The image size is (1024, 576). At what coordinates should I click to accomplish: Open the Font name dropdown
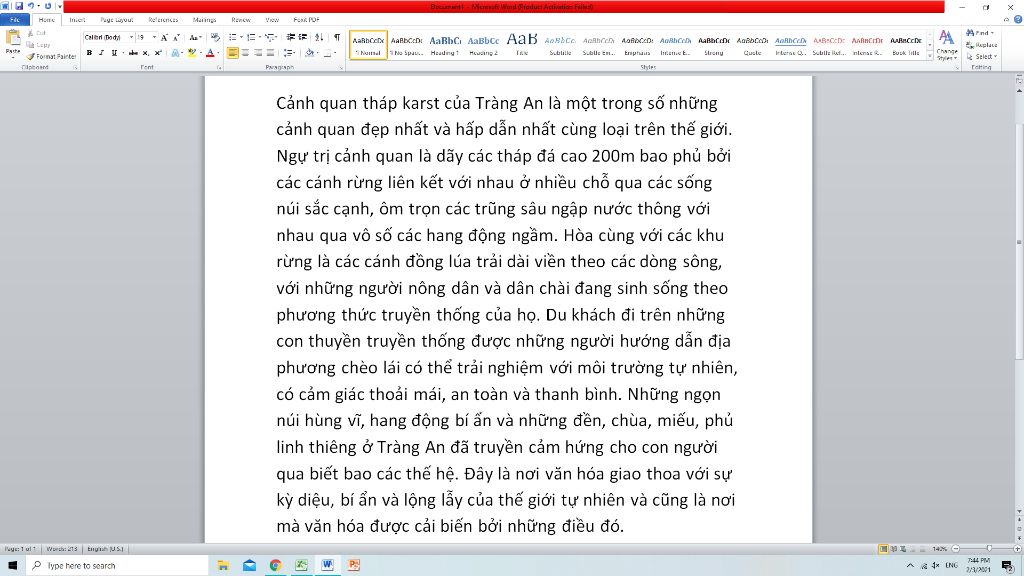[x=131, y=38]
